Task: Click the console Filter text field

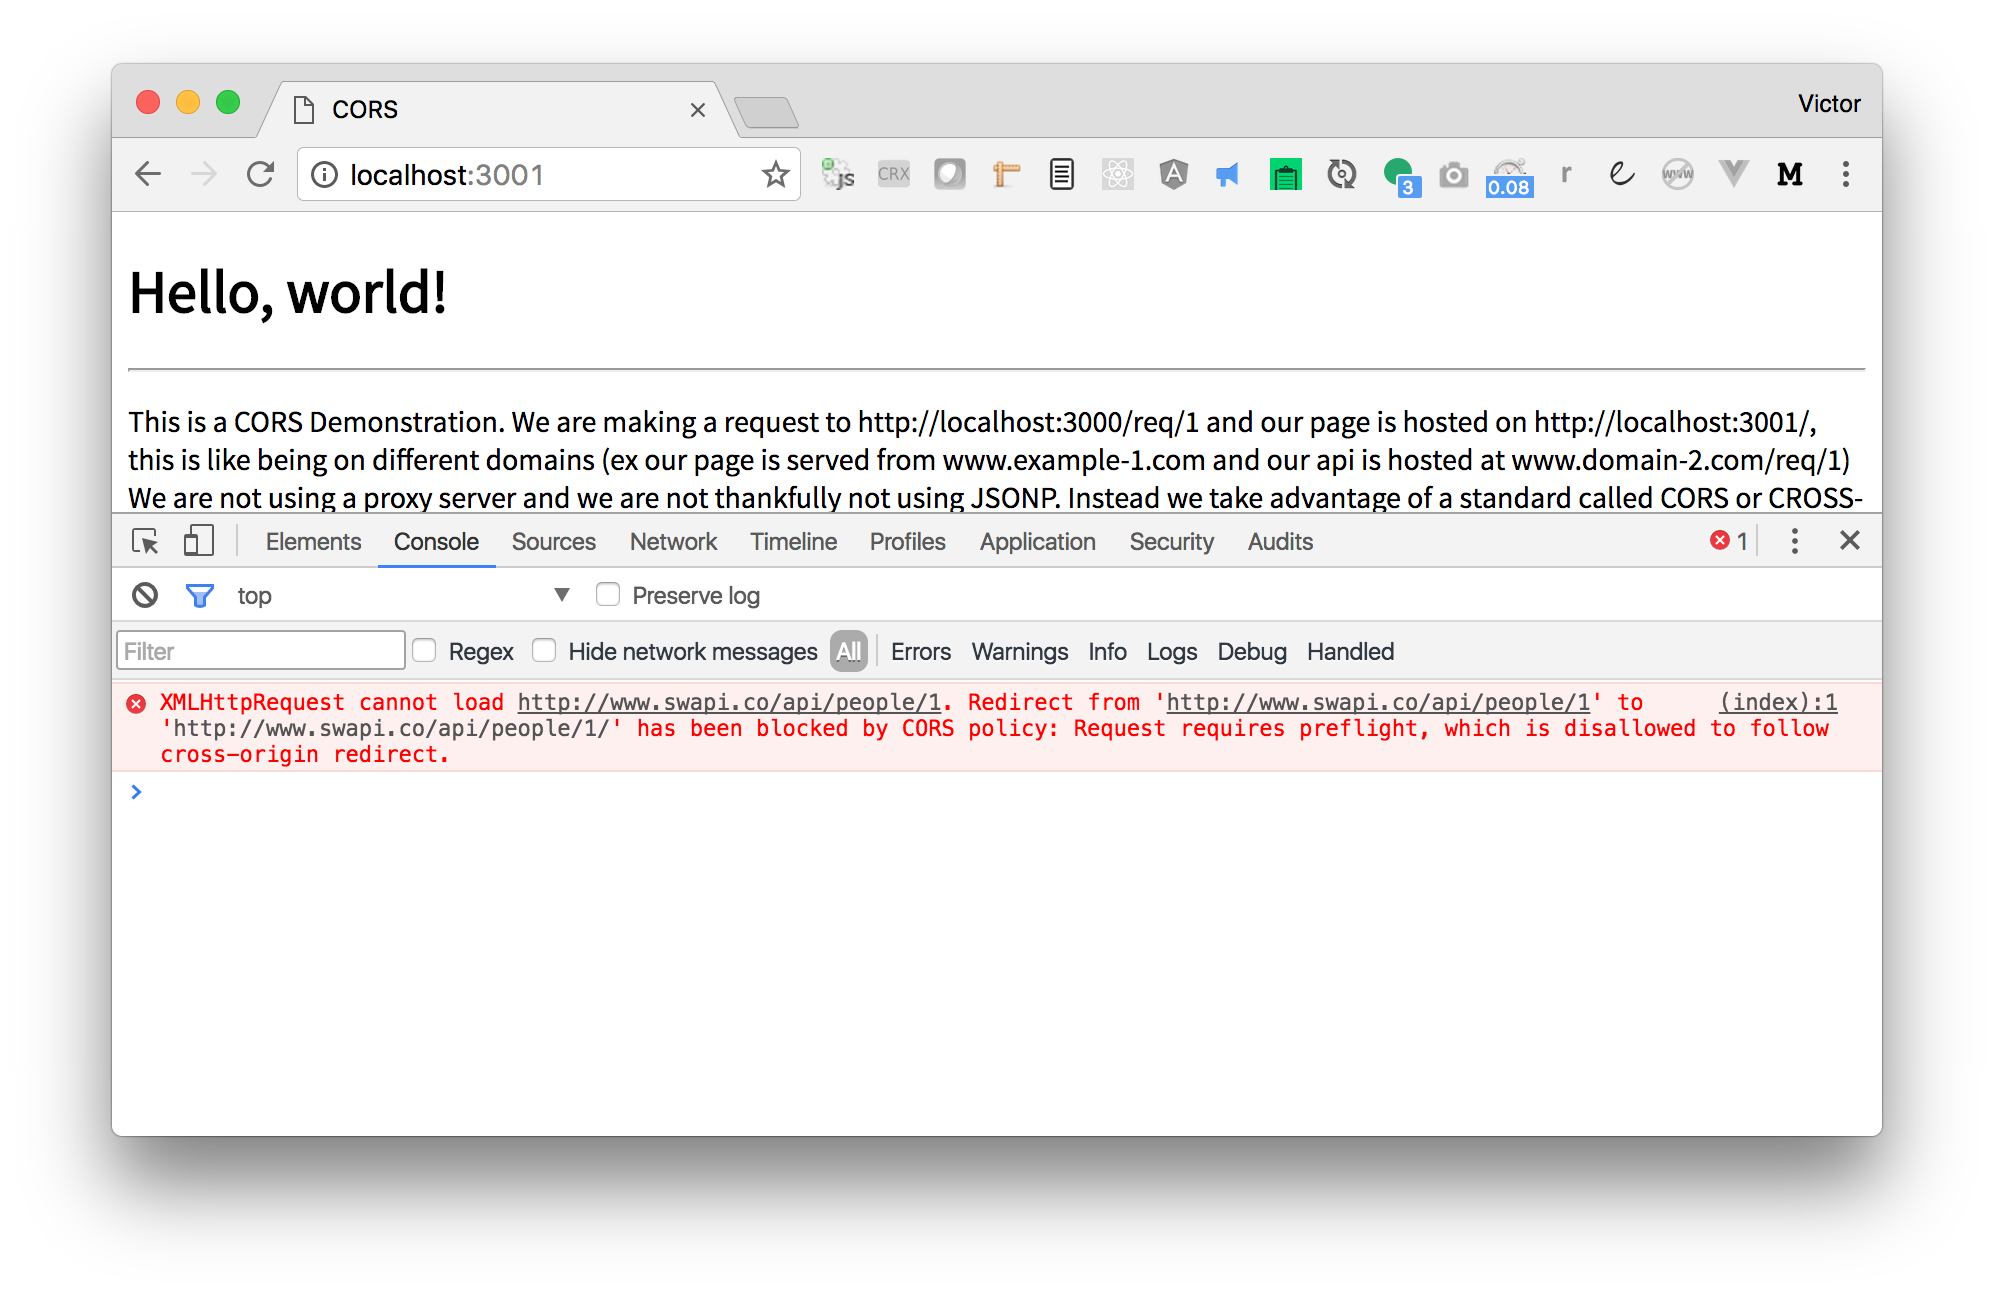Action: (x=261, y=651)
